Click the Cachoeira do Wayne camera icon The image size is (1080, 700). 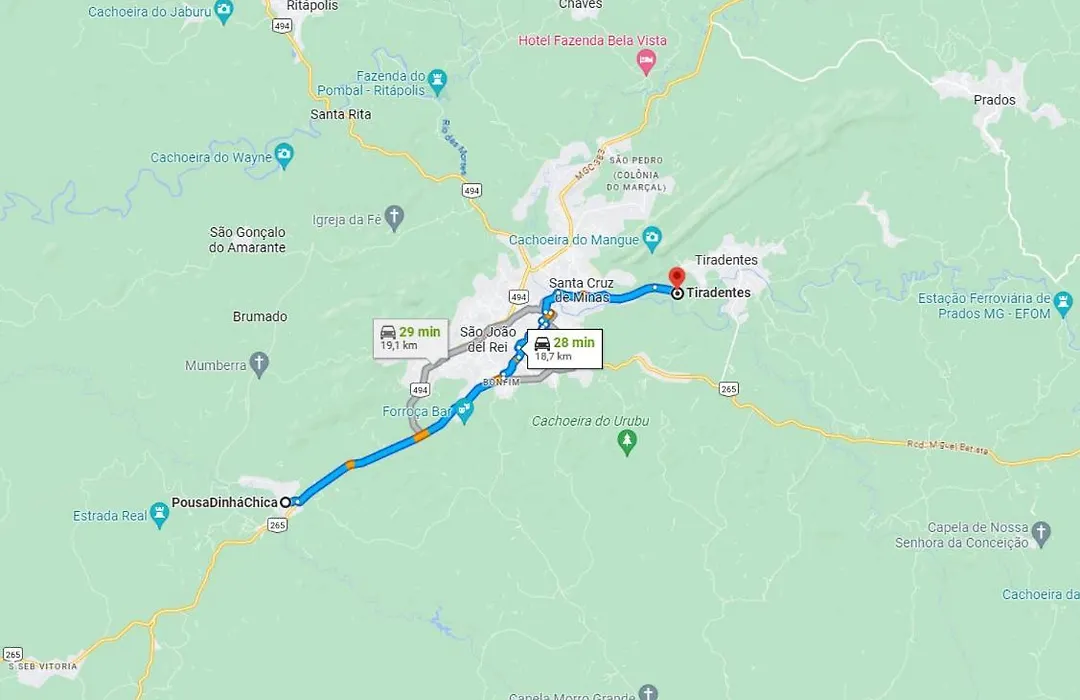(284, 156)
